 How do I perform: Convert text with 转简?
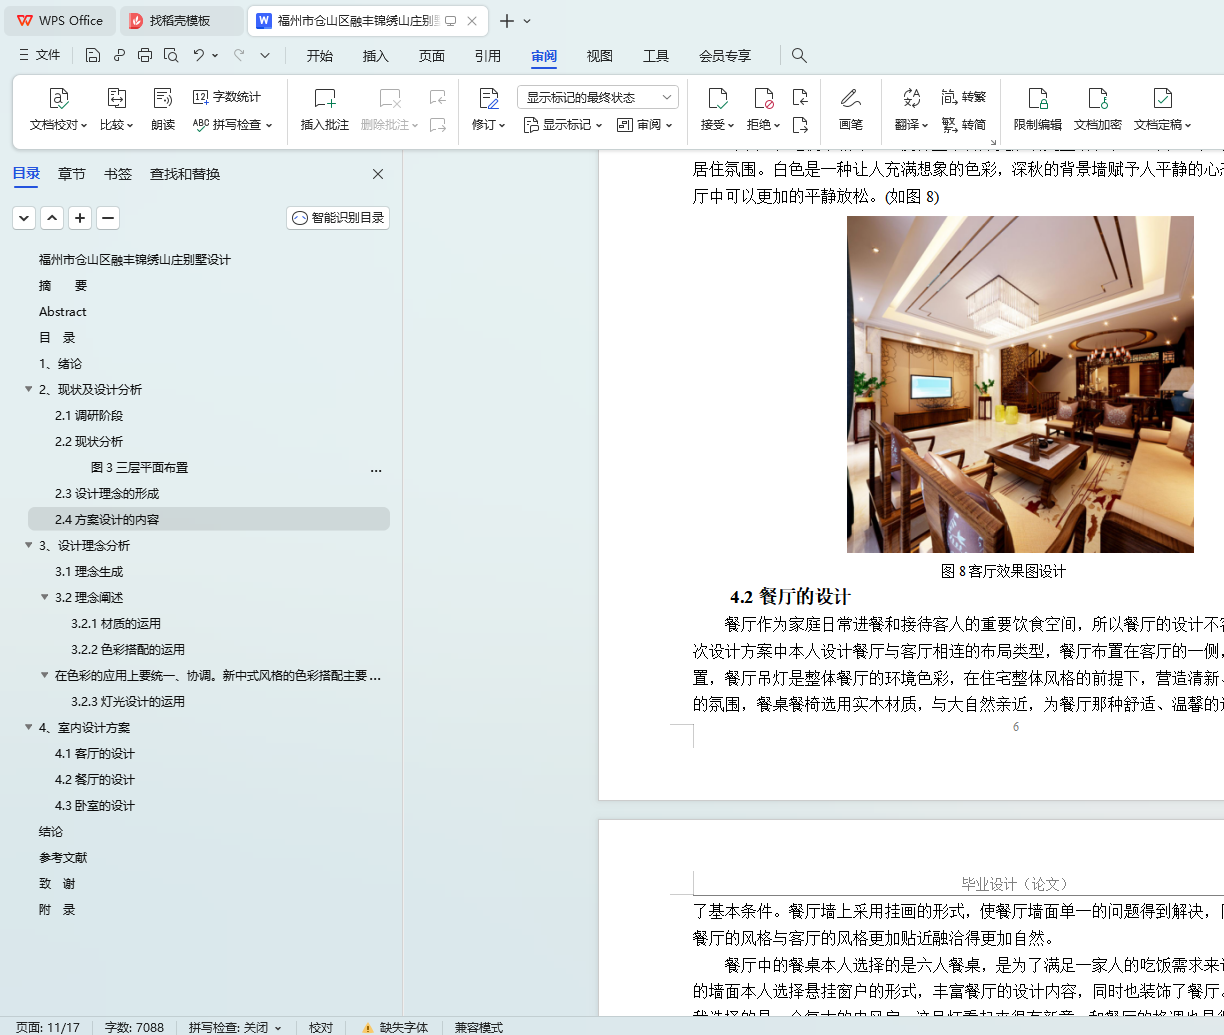pyautogui.click(x=964, y=125)
